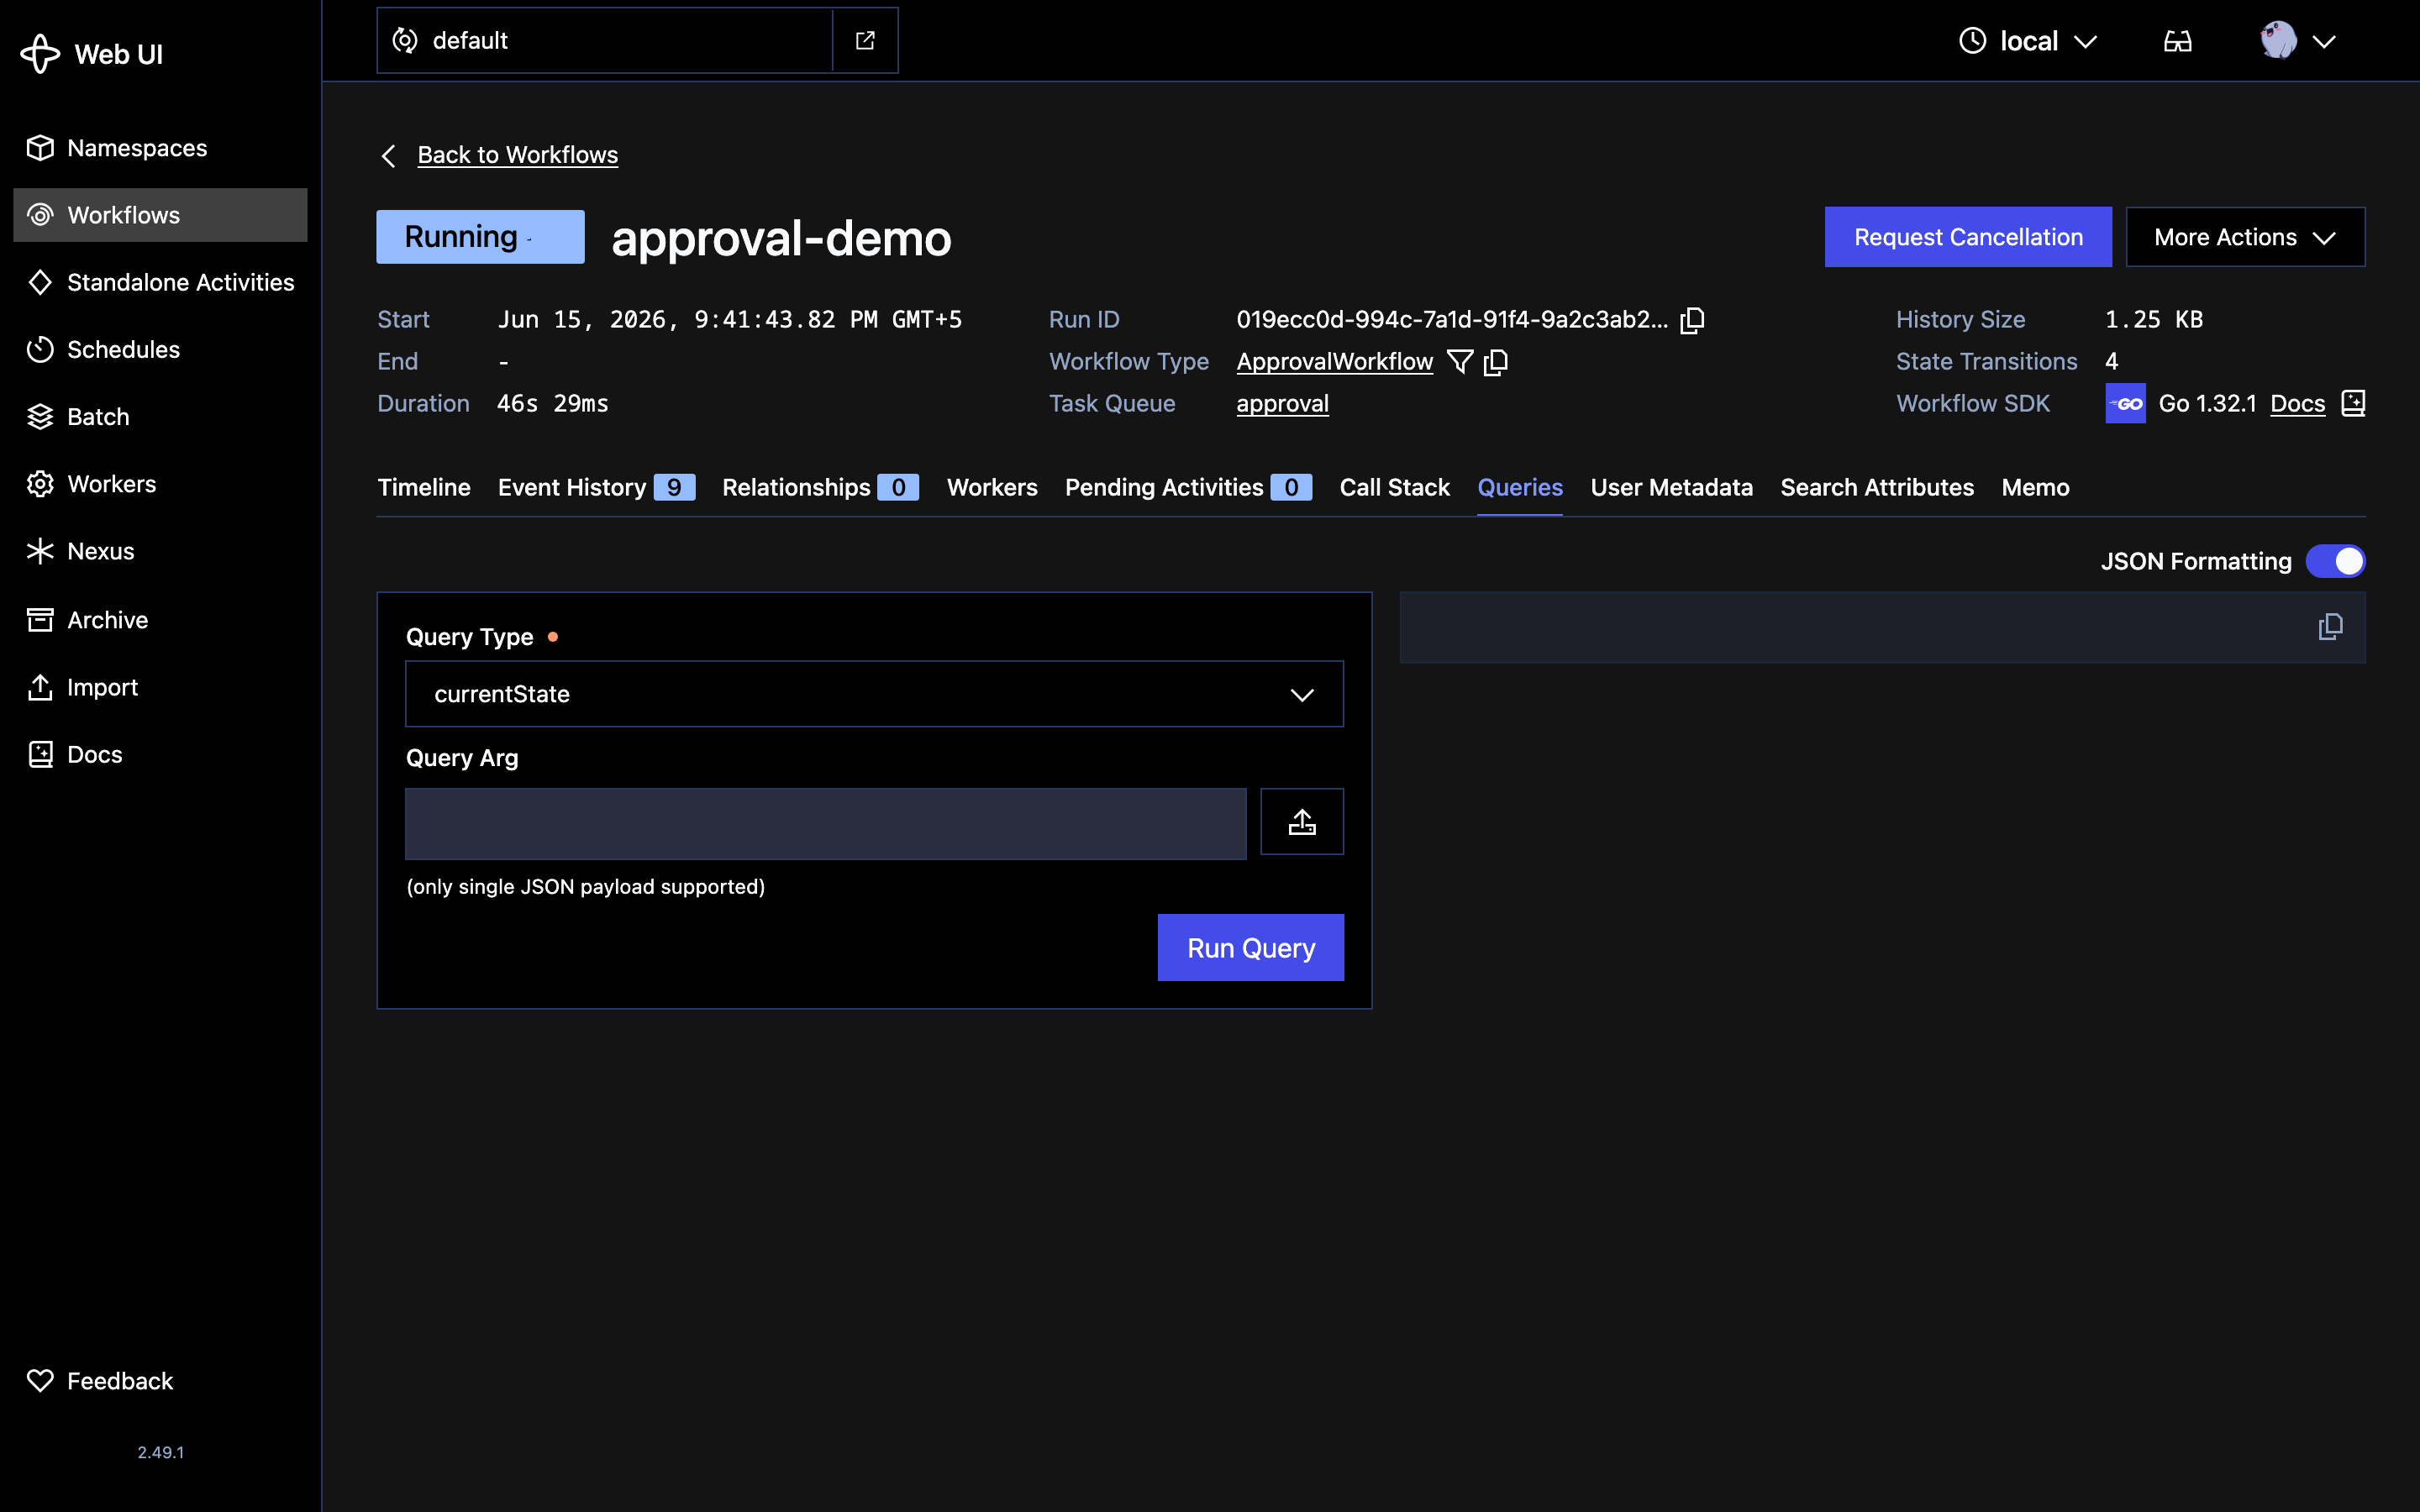Open the User Metadata tab
Image resolution: width=2420 pixels, height=1512 pixels.
click(1671, 487)
